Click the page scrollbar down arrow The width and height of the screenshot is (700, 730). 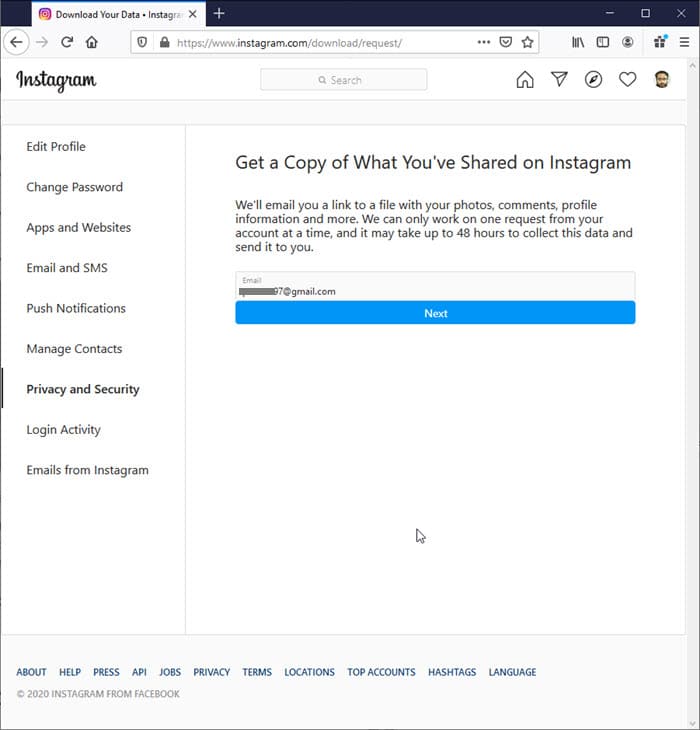pyautogui.click(x=692, y=723)
